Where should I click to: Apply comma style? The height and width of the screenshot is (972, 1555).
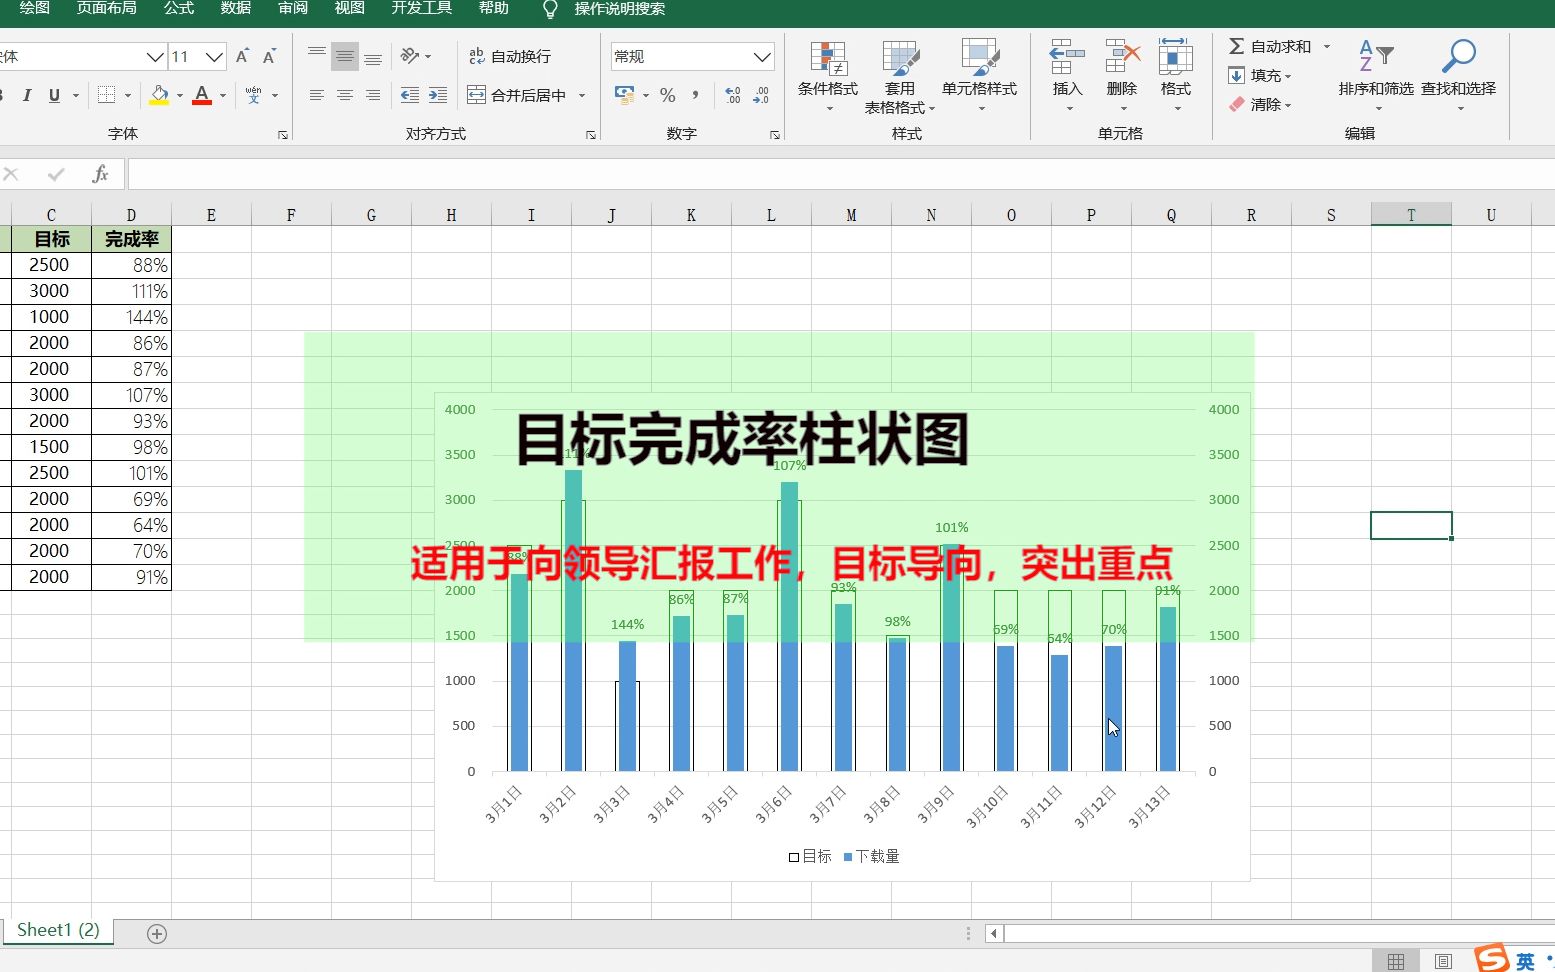tap(695, 95)
